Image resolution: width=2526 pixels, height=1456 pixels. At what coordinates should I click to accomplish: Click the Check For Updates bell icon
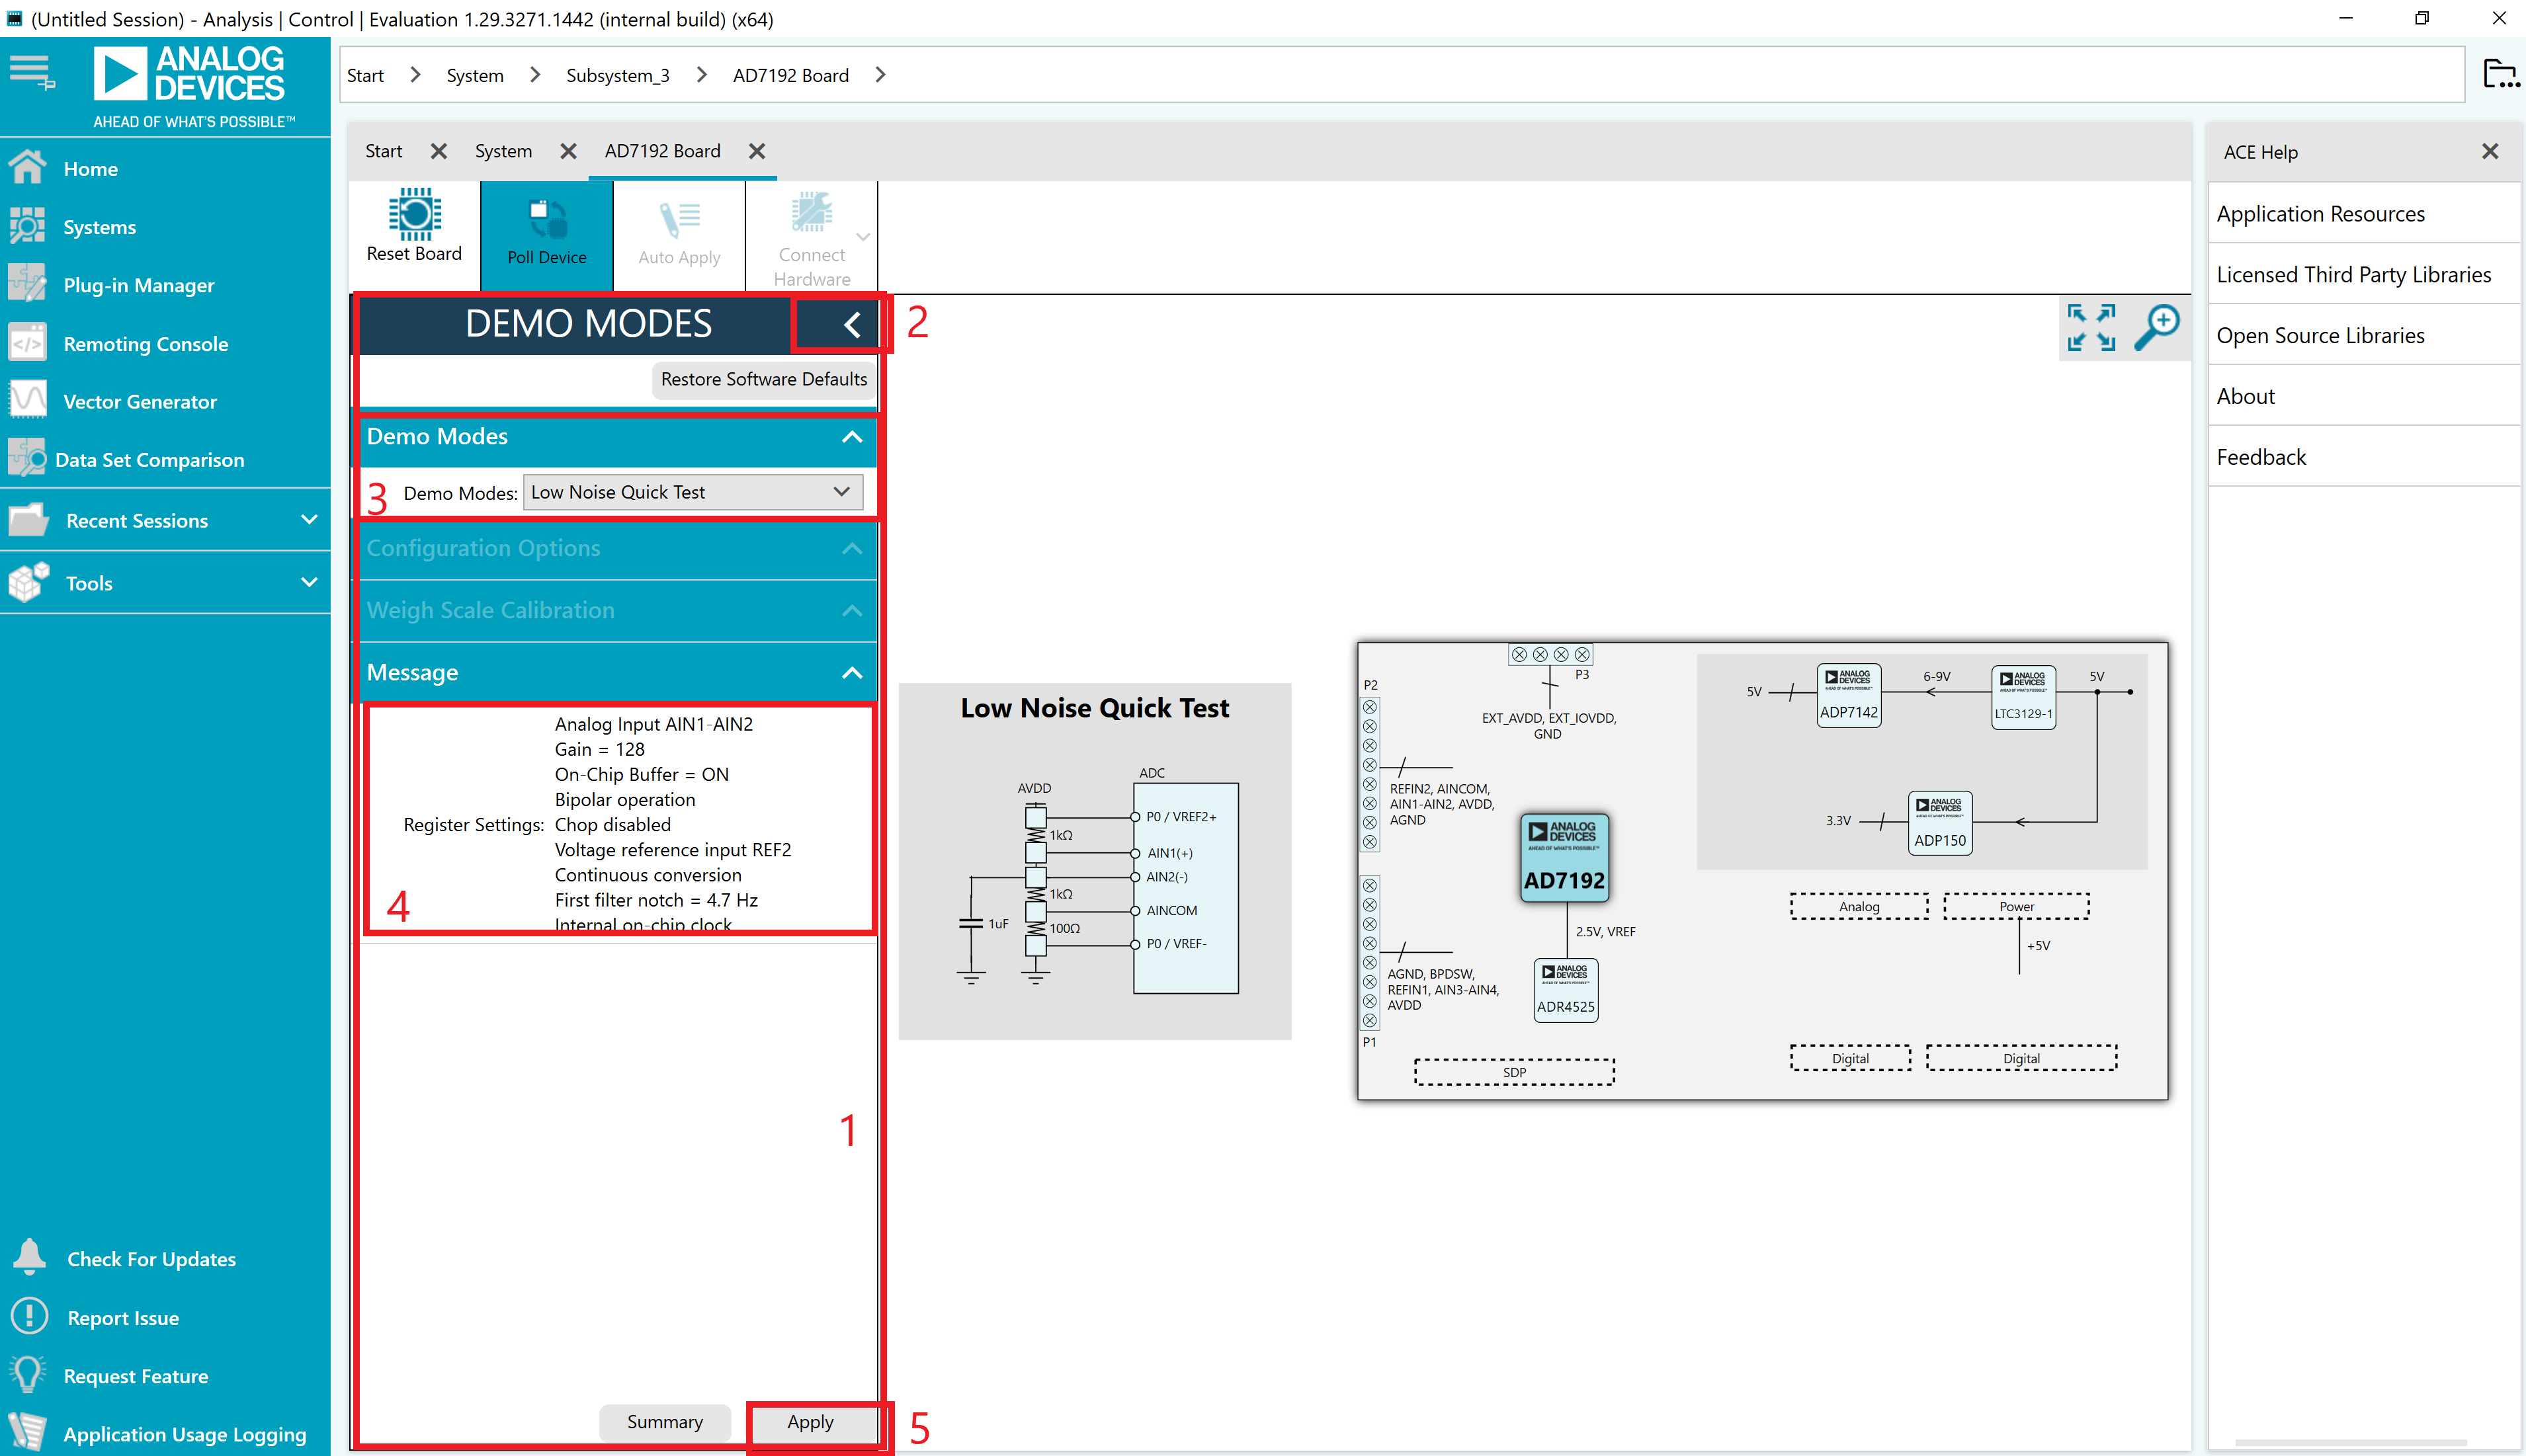pyautogui.click(x=29, y=1258)
